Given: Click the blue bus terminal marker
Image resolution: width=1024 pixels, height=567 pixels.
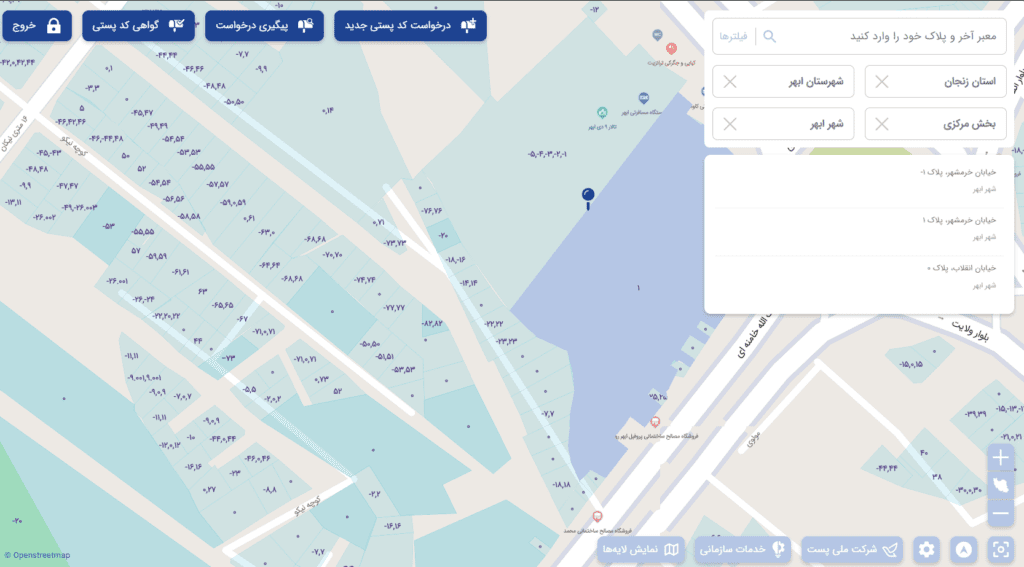Looking at the screenshot, I should point(643,99).
